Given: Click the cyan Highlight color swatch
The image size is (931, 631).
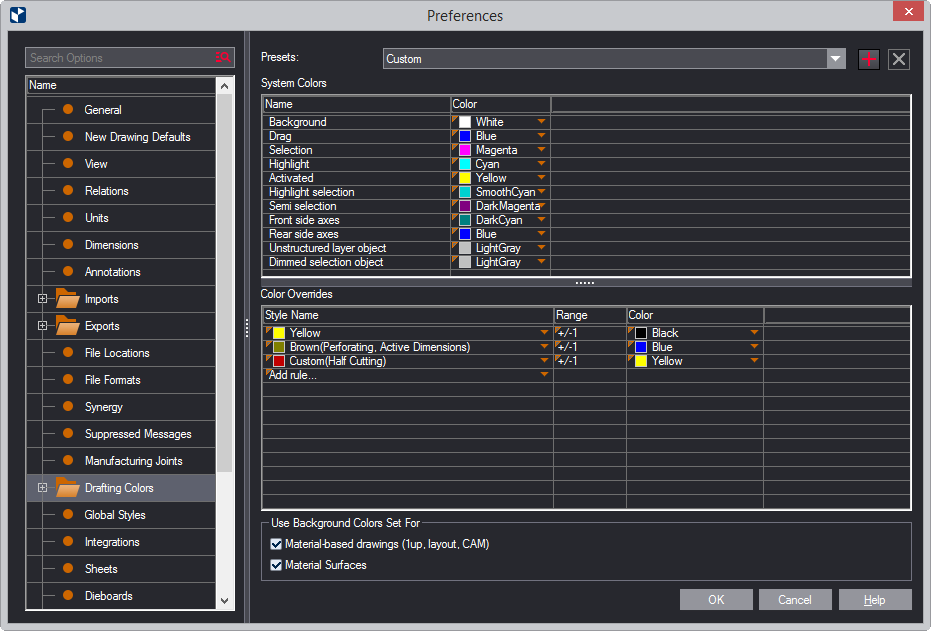Looking at the screenshot, I should coord(465,164).
